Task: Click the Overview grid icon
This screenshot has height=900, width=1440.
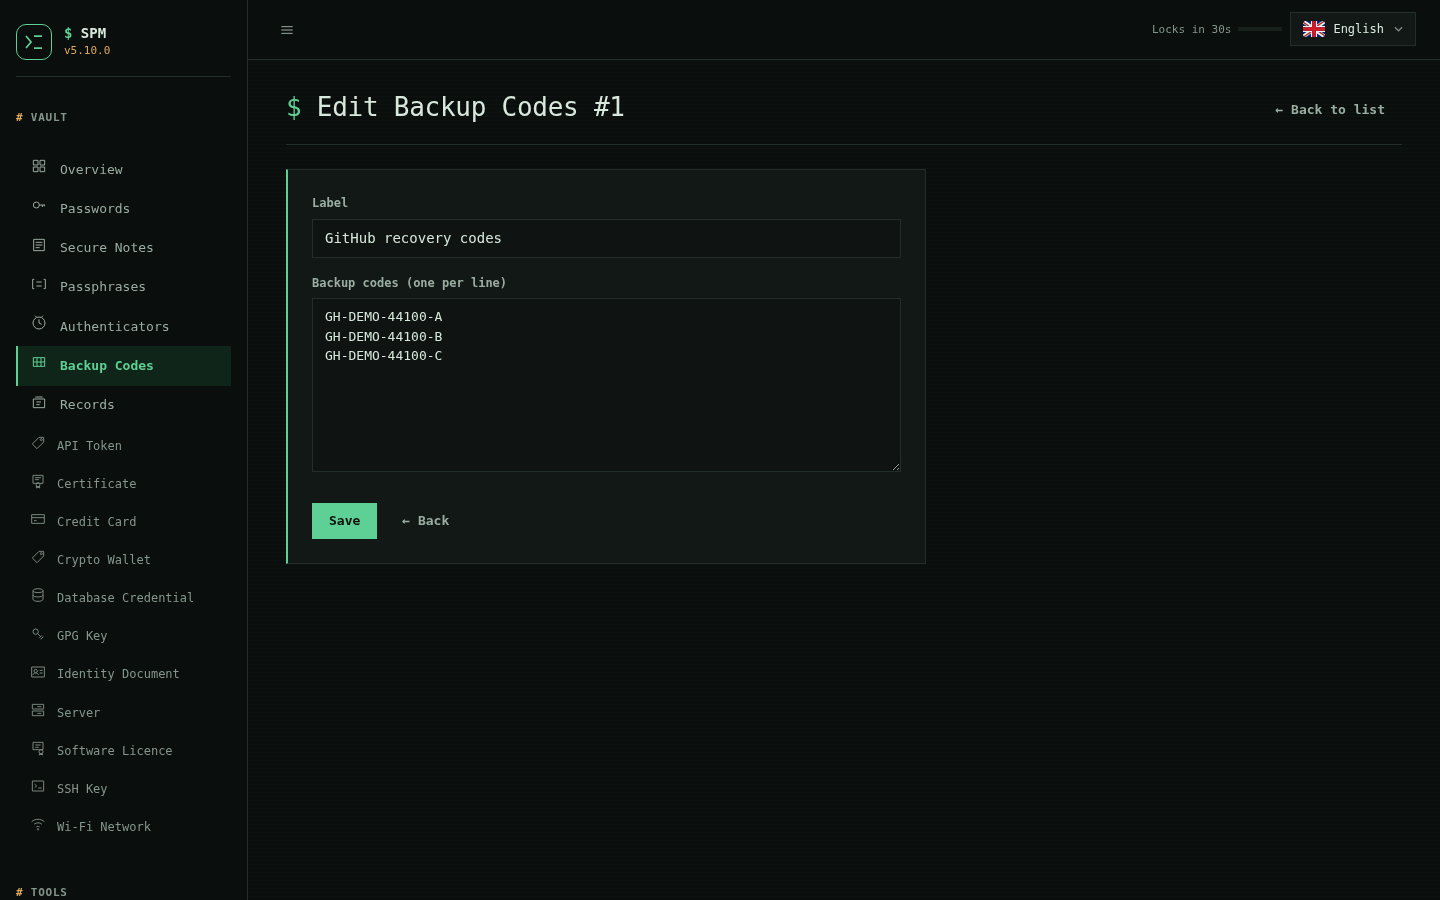Action: coord(39,166)
